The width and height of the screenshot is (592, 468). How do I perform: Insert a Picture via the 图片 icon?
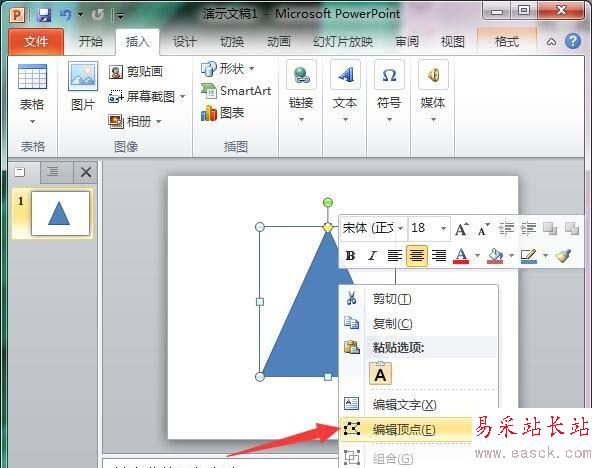pos(83,76)
